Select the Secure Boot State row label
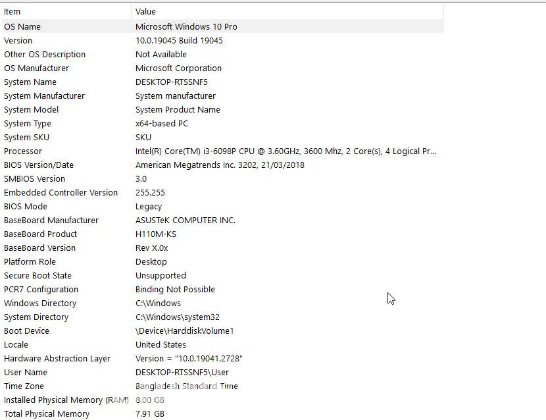Screen dimensions: 546x420 click(x=38, y=276)
